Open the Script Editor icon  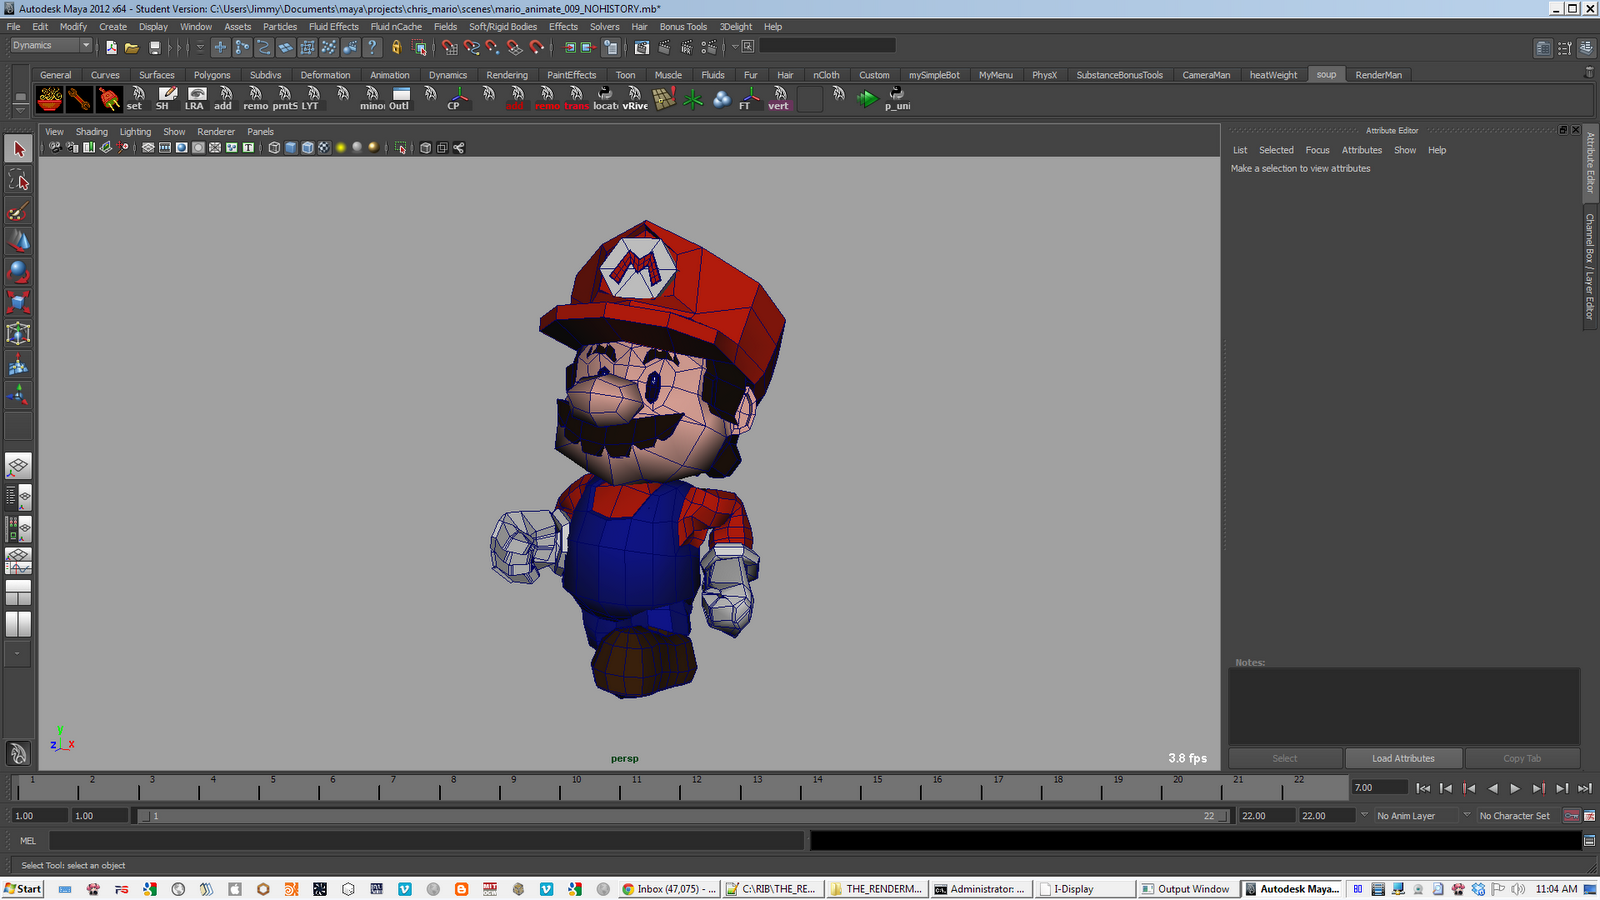coord(1589,841)
